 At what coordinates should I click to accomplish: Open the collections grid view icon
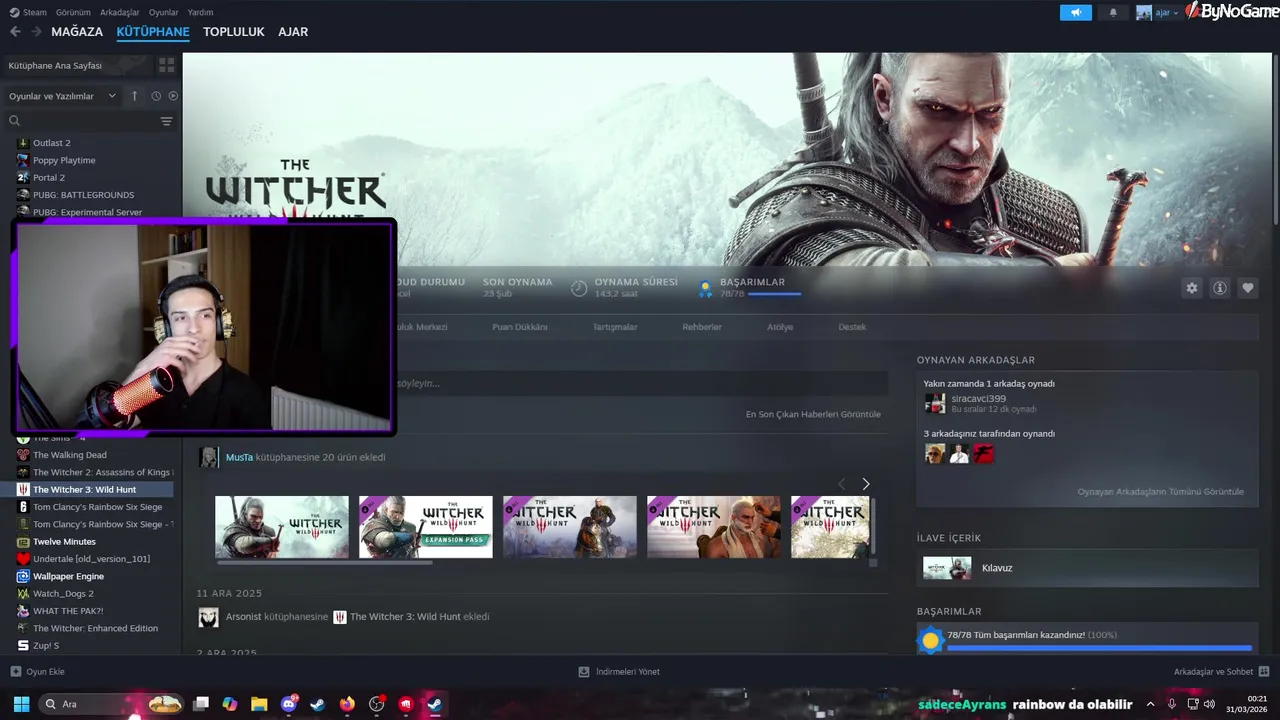166,65
